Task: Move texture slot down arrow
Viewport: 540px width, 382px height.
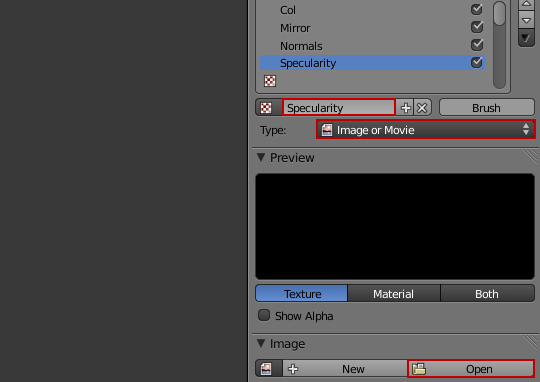Action: tap(526, 21)
